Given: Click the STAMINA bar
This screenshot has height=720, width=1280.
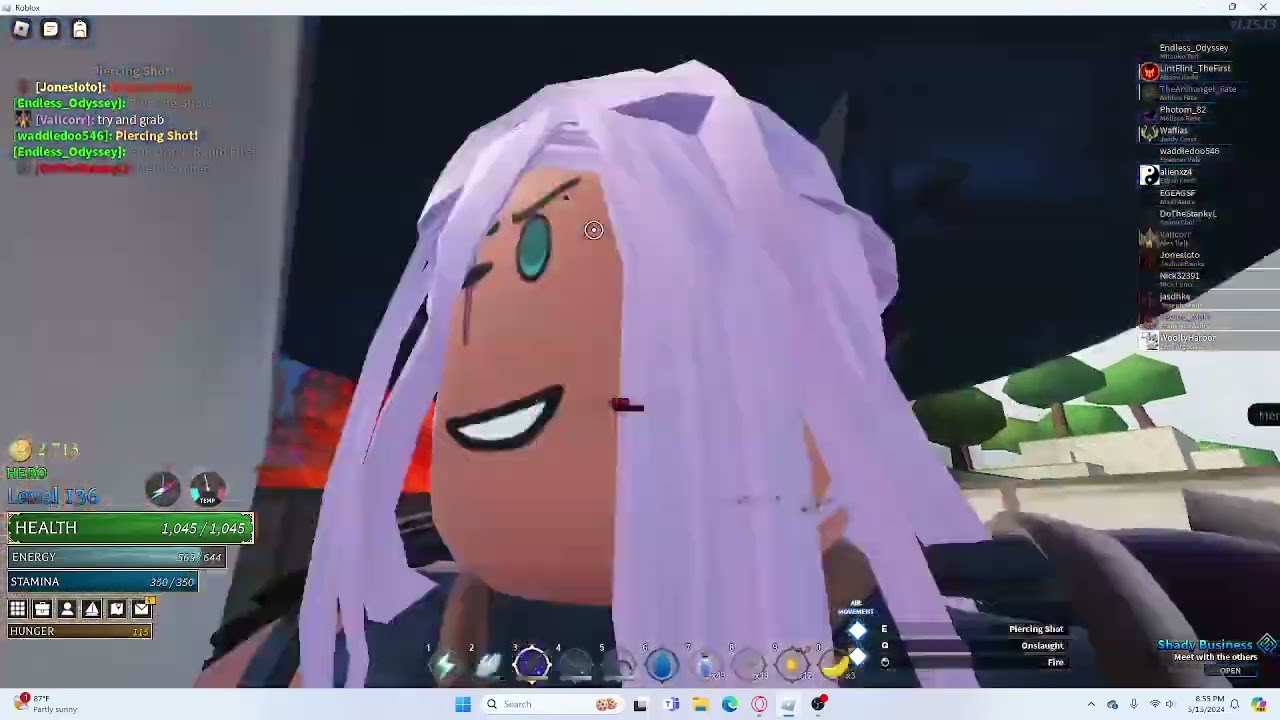Looking at the screenshot, I should [104, 582].
